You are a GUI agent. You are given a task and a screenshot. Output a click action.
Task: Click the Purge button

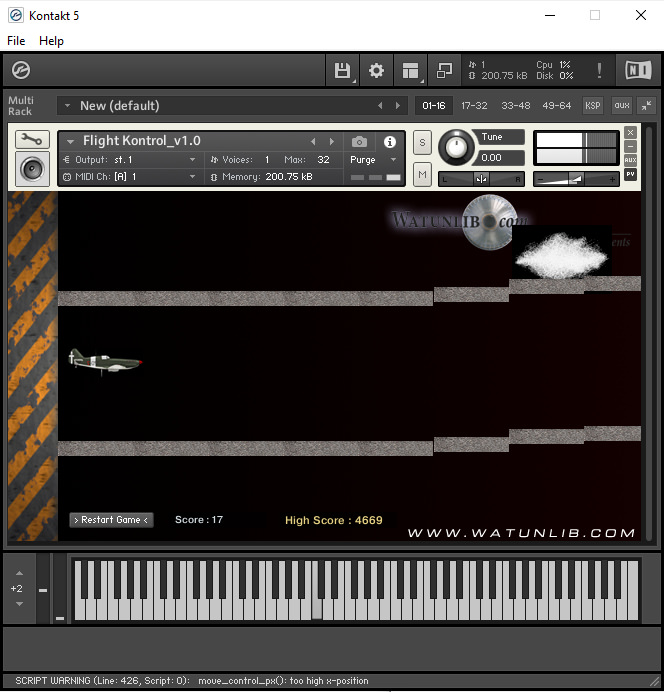[x=363, y=160]
